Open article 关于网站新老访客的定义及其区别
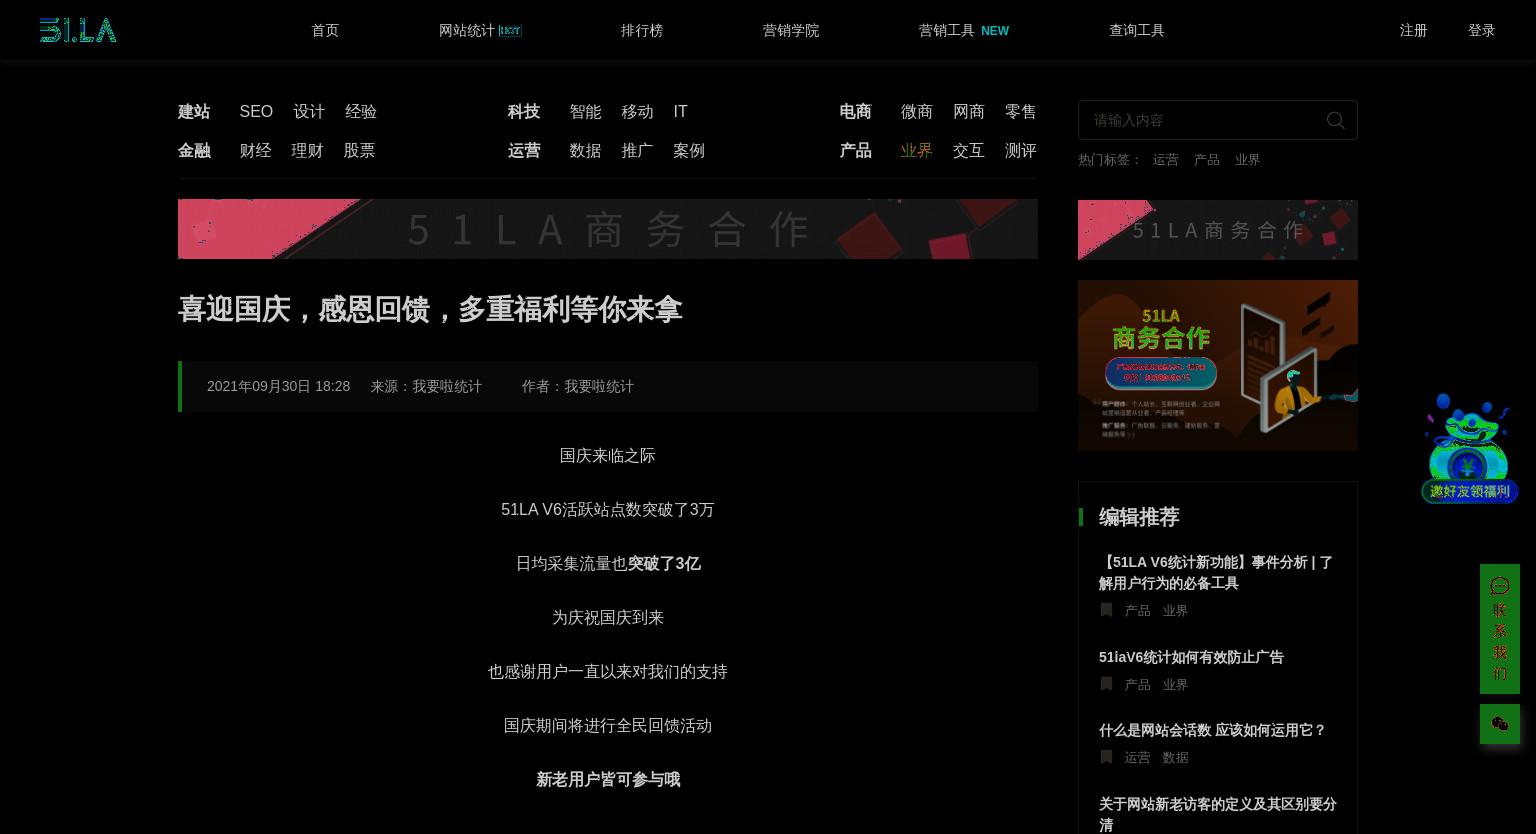This screenshot has height=834, width=1536. 1218,814
